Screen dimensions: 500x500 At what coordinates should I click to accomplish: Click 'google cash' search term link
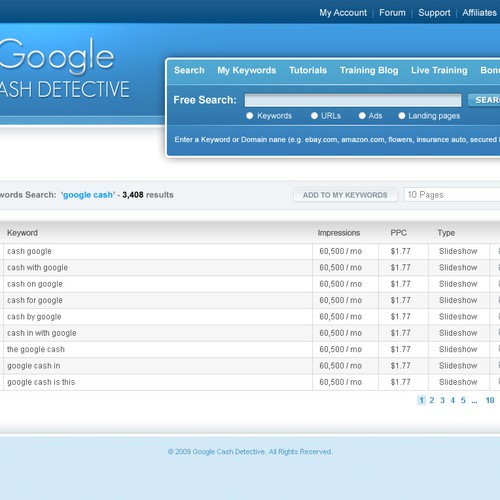[x=88, y=195]
